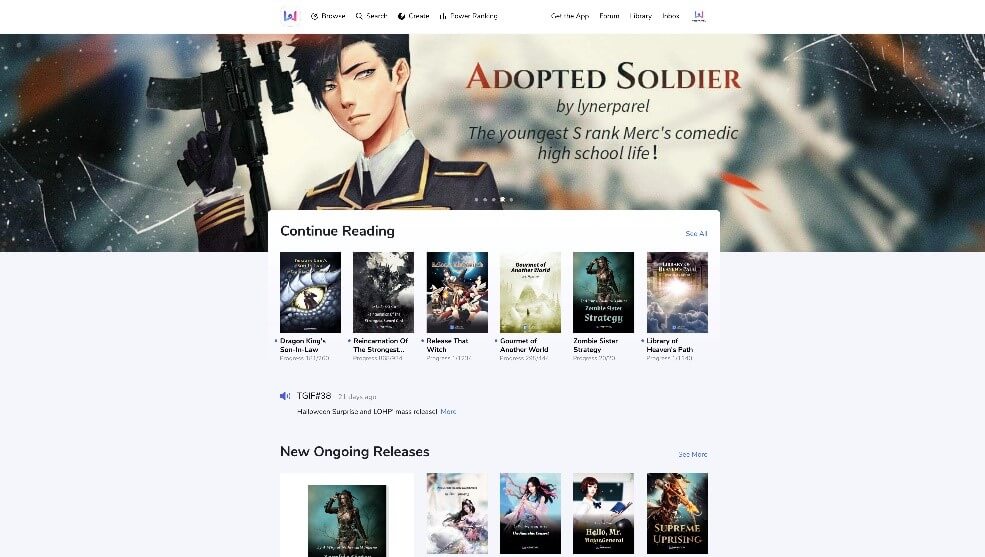The image size is (985, 557).
Task: Open the Browse compass icon
Action: pyautogui.click(x=314, y=16)
